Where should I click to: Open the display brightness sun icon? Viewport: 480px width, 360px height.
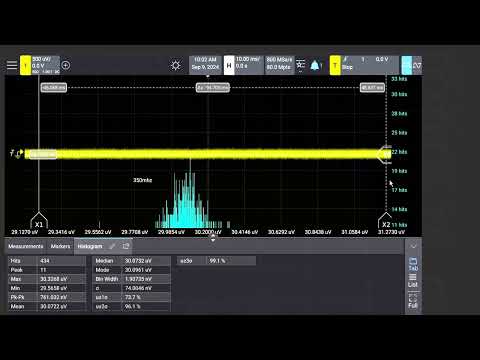coord(176,65)
